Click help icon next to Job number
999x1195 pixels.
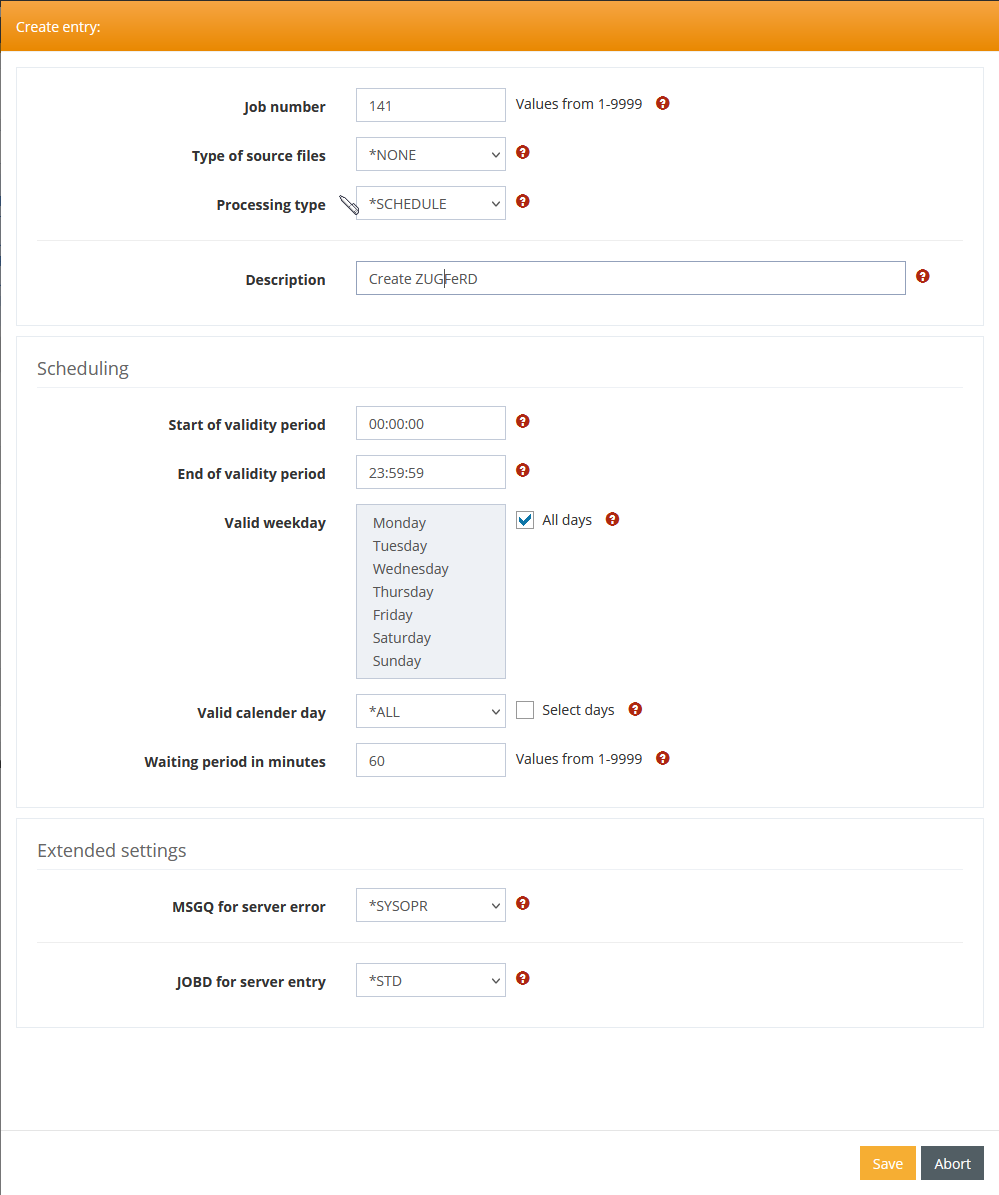pyautogui.click(x=662, y=103)
